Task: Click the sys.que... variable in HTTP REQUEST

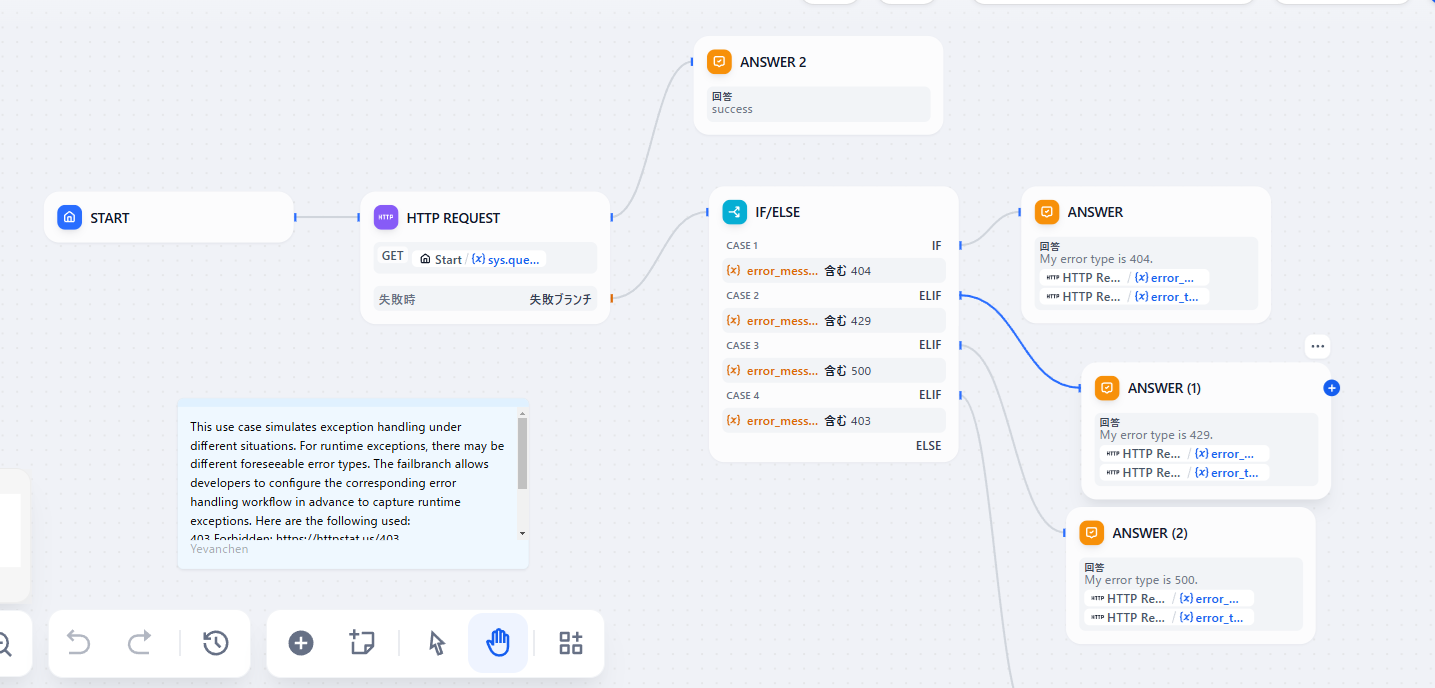Action: coord(505,259)
